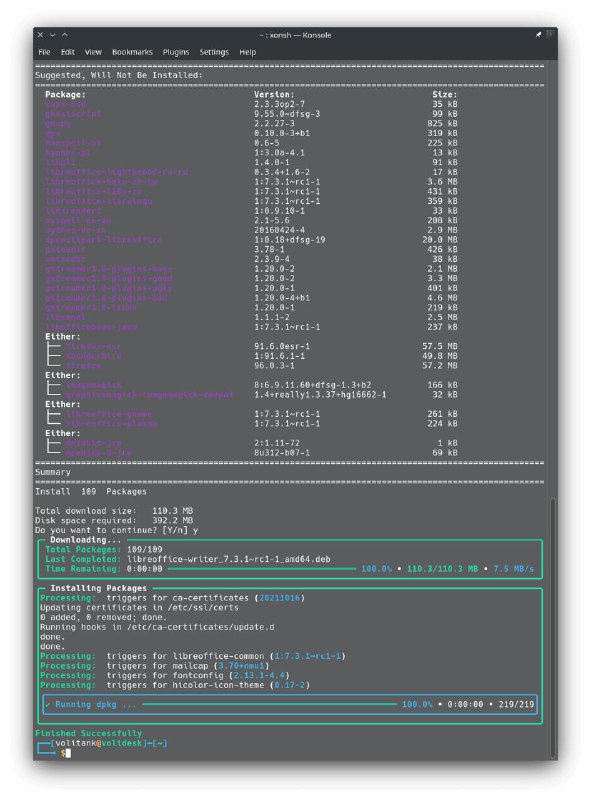Open the Bookmarks menu

click(132, 52)
